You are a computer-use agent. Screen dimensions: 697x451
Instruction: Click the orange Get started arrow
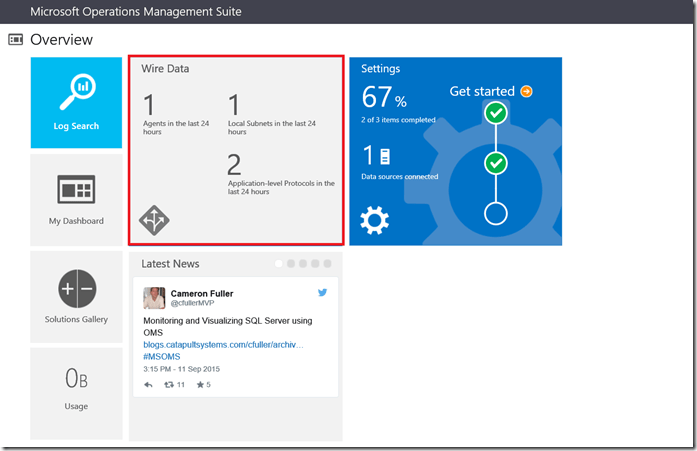(x=526, y=92)
